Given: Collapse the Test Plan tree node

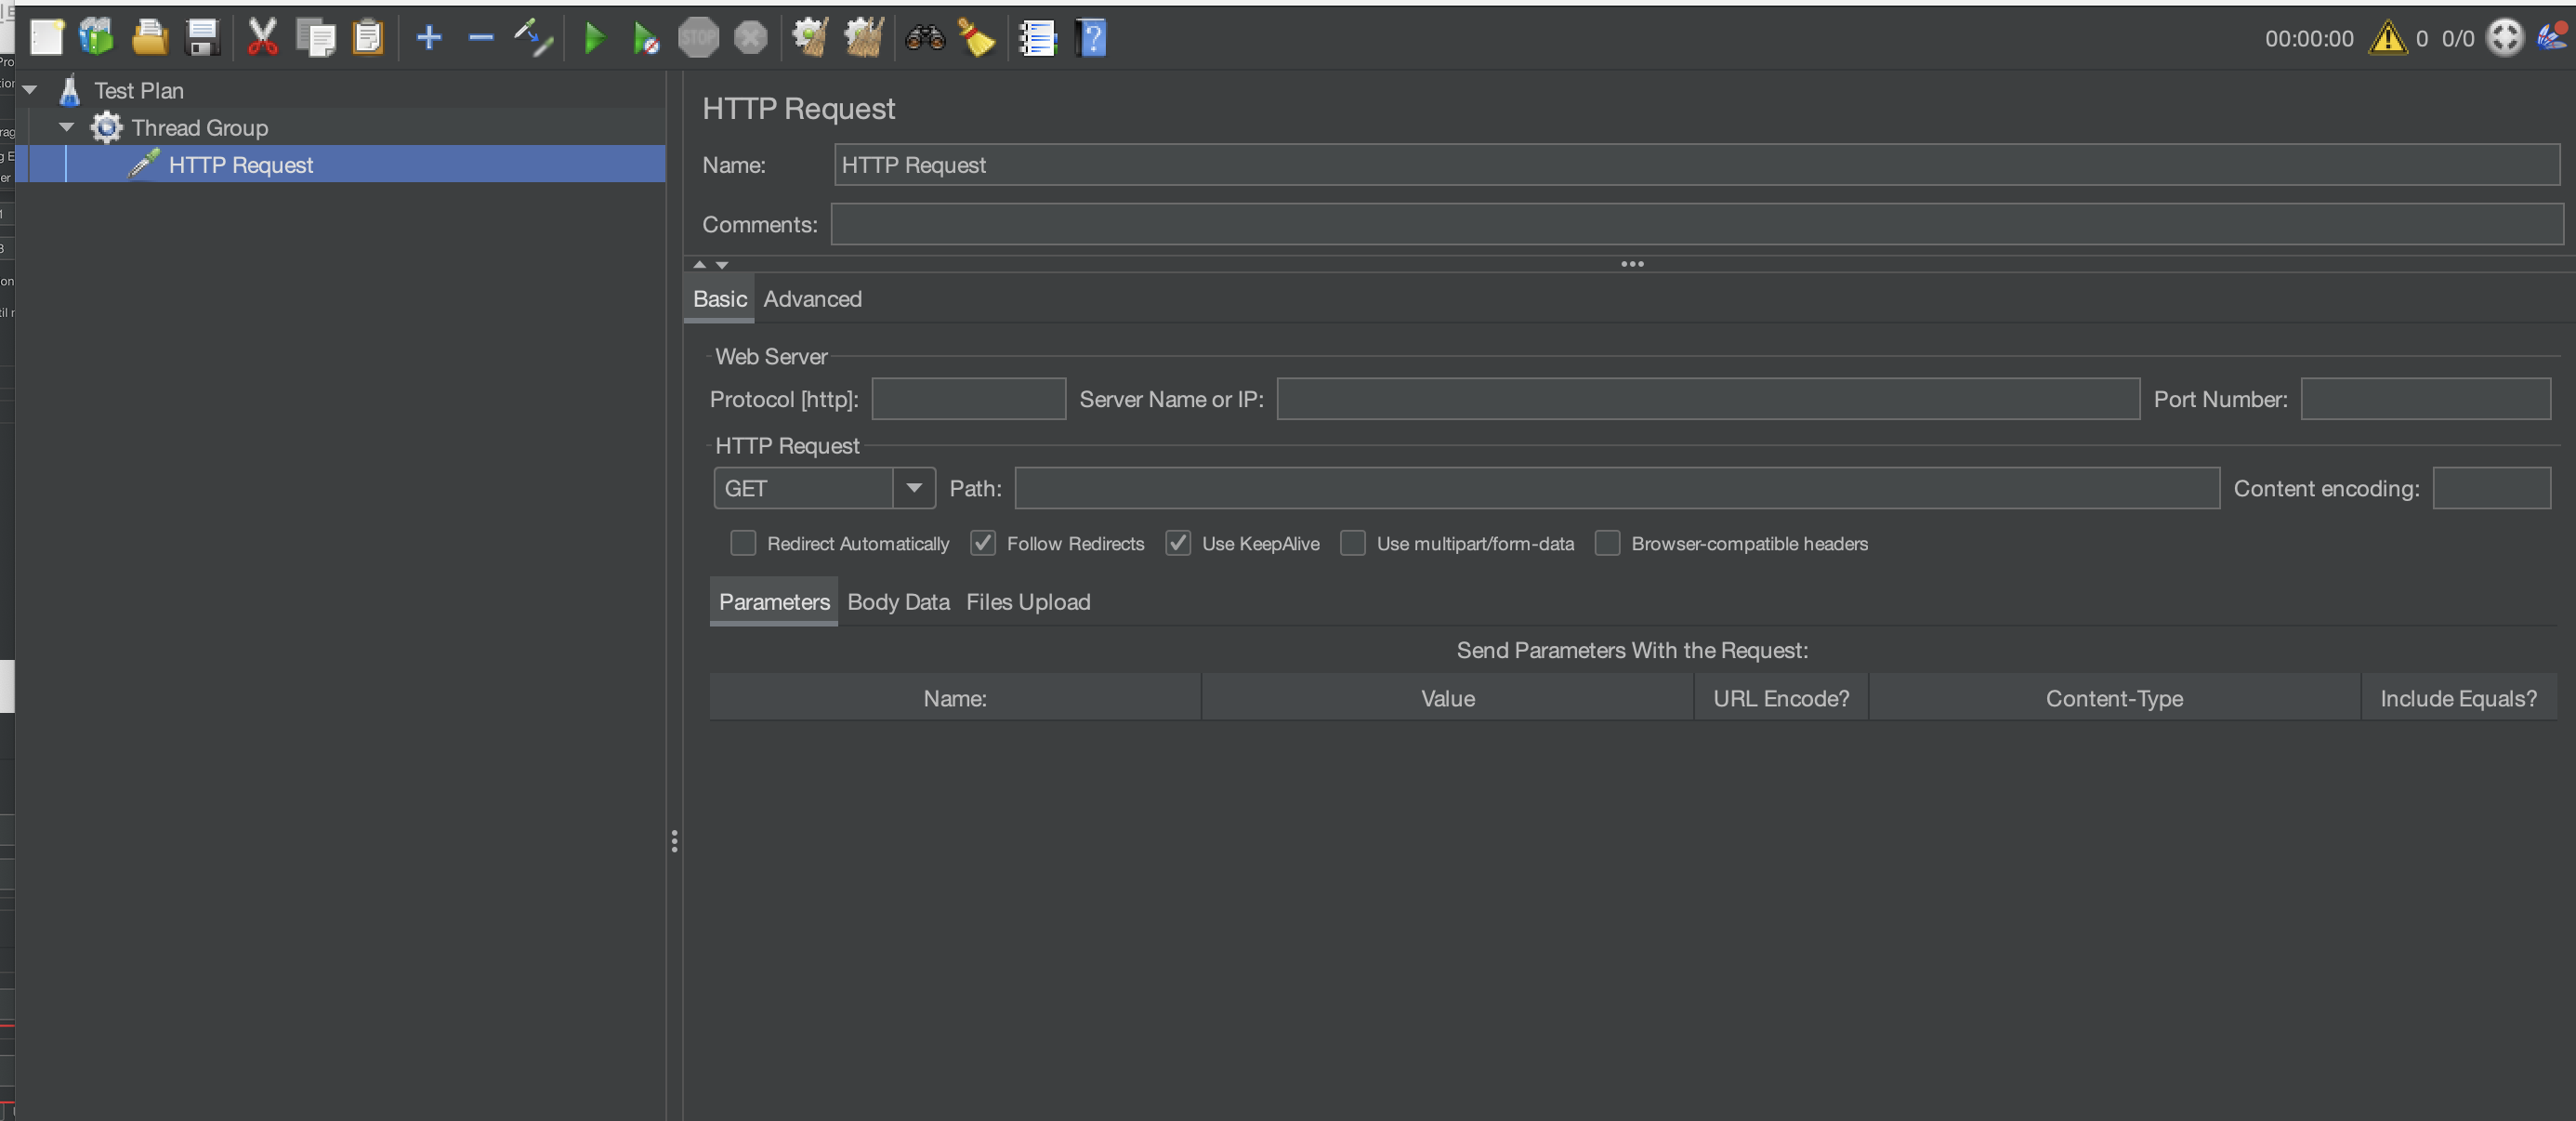Looking at the screenshot, I should coord(30,90).
